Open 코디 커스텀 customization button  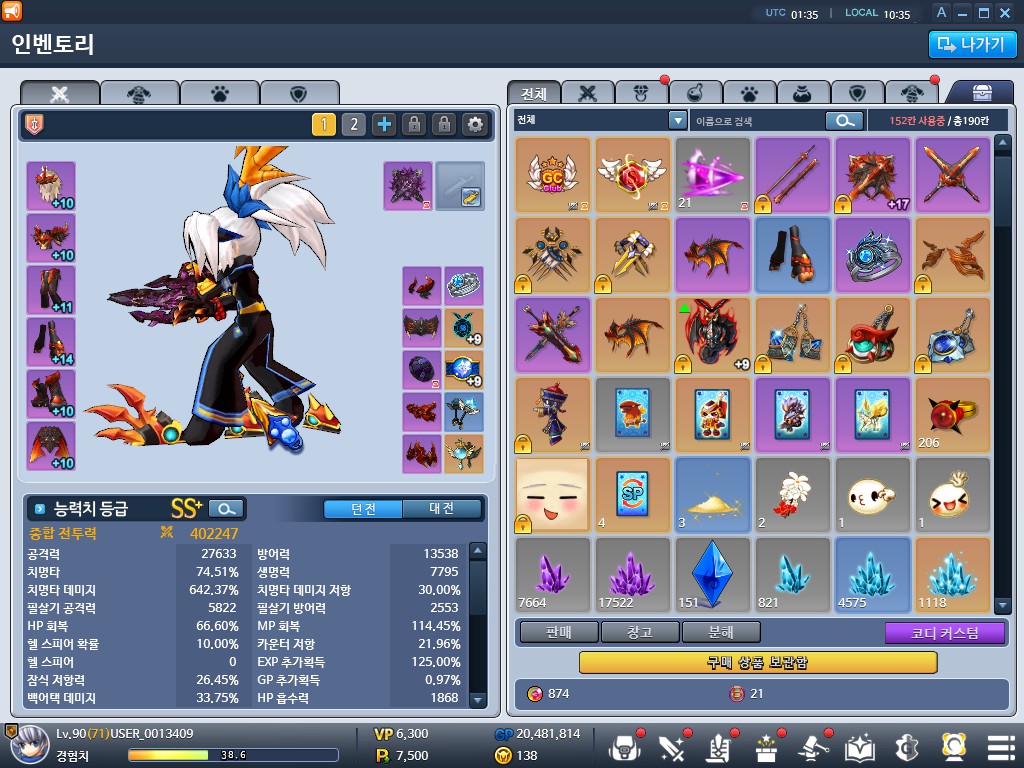click(944, 633)
